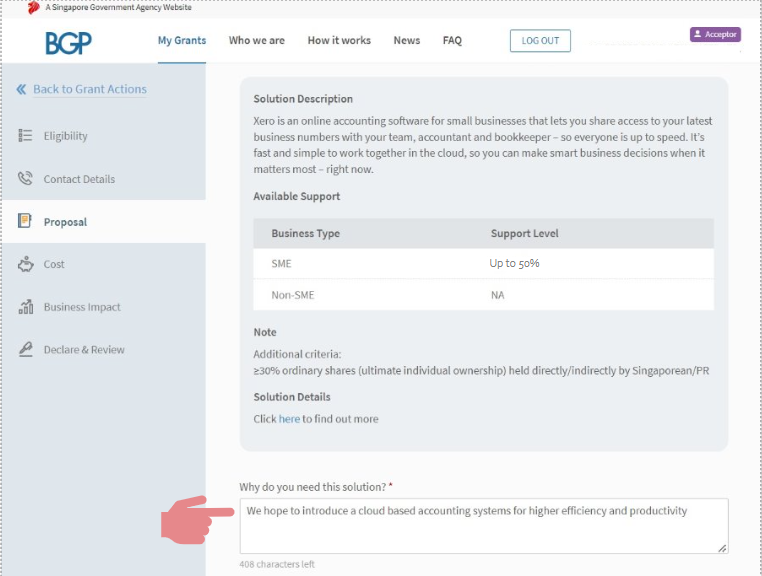Click the 'Up to 50%' cell
This screenshot has width=762, height=576.
point(514,263)
